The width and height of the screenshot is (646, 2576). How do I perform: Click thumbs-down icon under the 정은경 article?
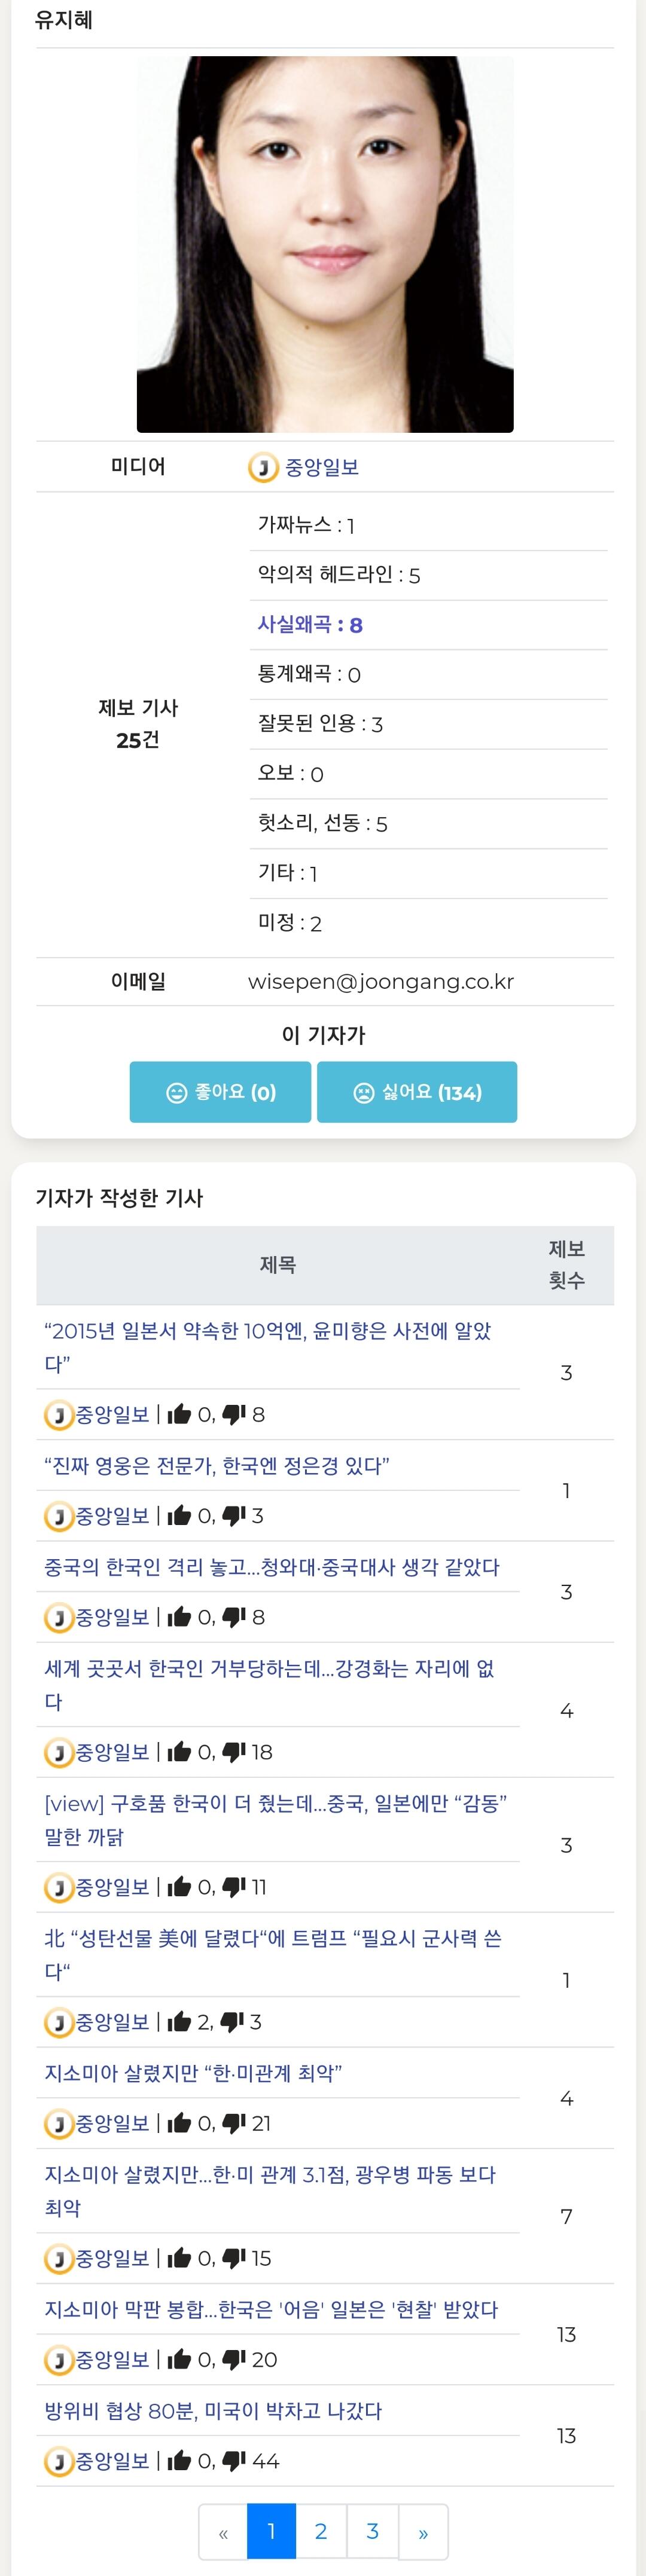point(234,1515)
